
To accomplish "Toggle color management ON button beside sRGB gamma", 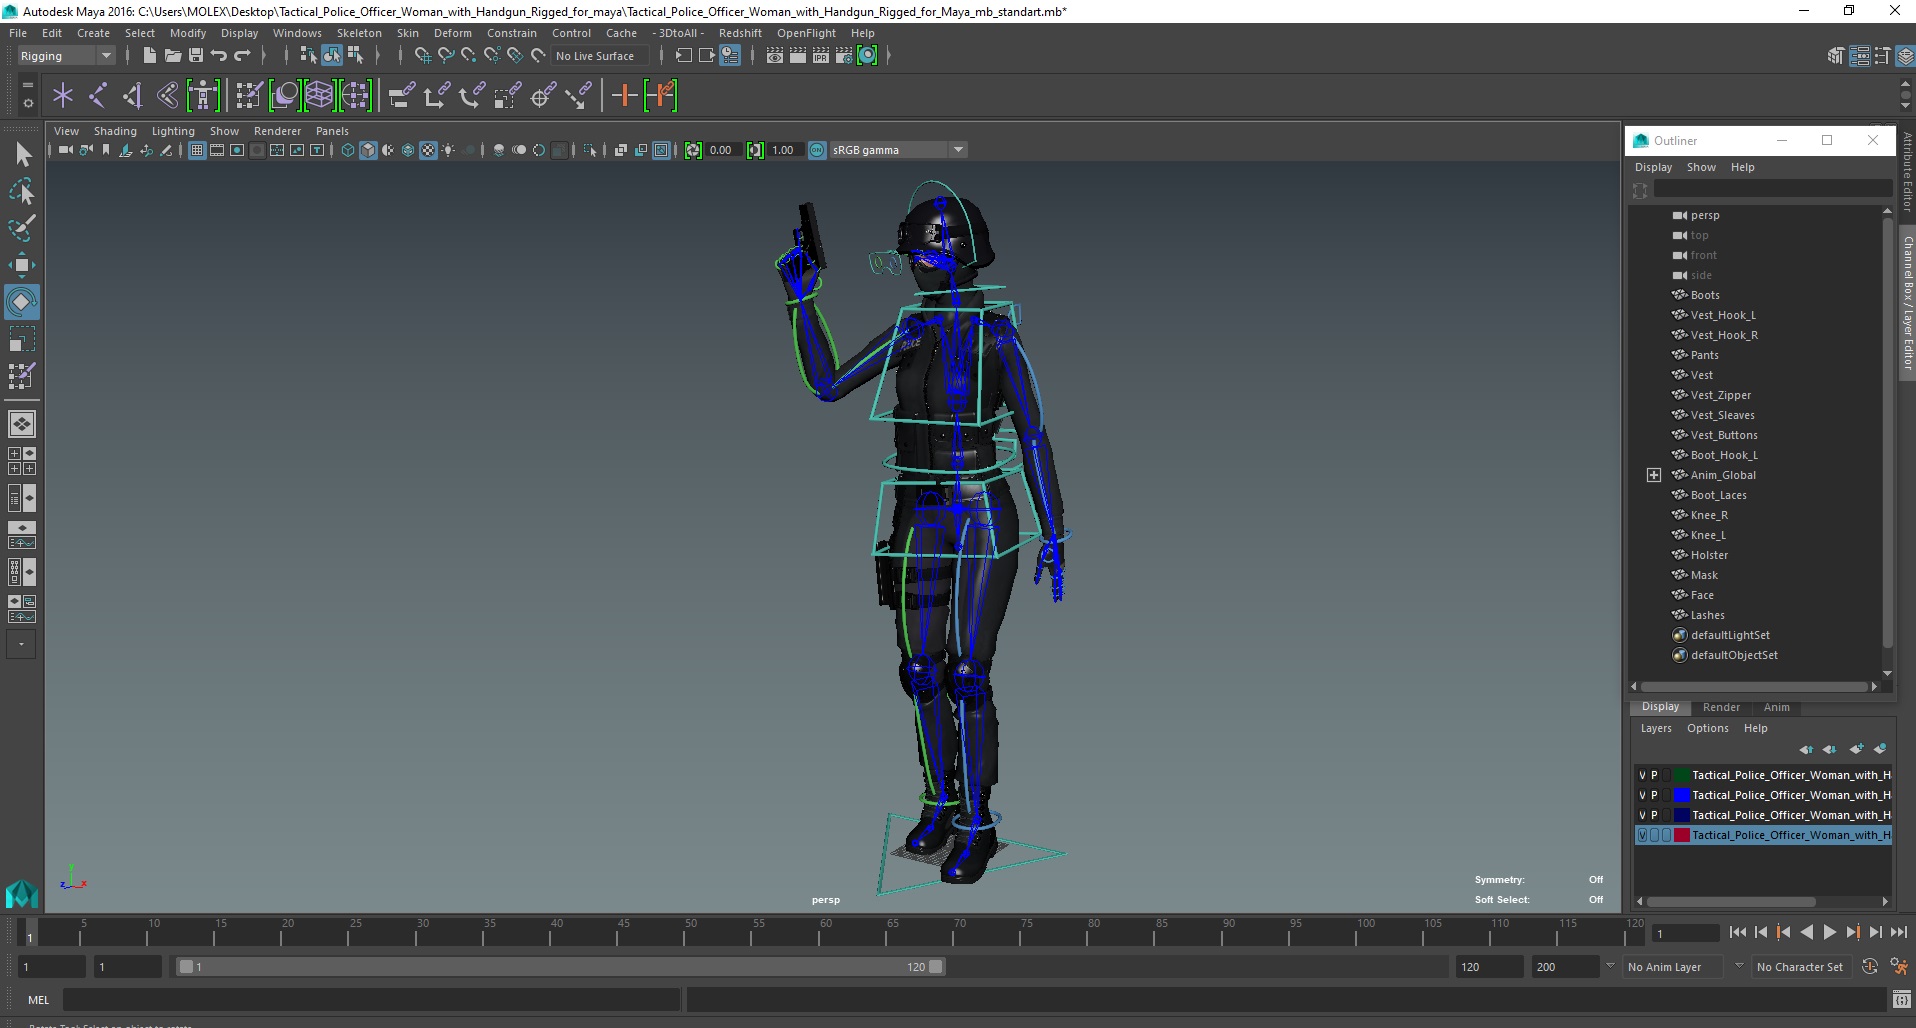I will [817, 150].
